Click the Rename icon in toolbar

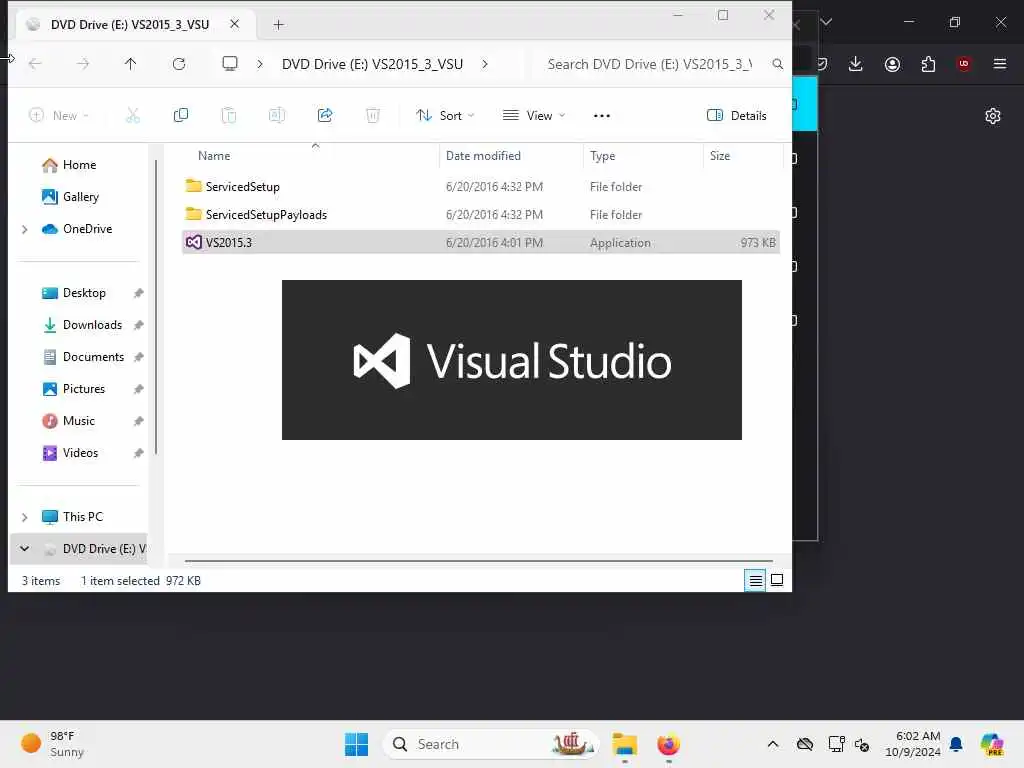[277, 116]
